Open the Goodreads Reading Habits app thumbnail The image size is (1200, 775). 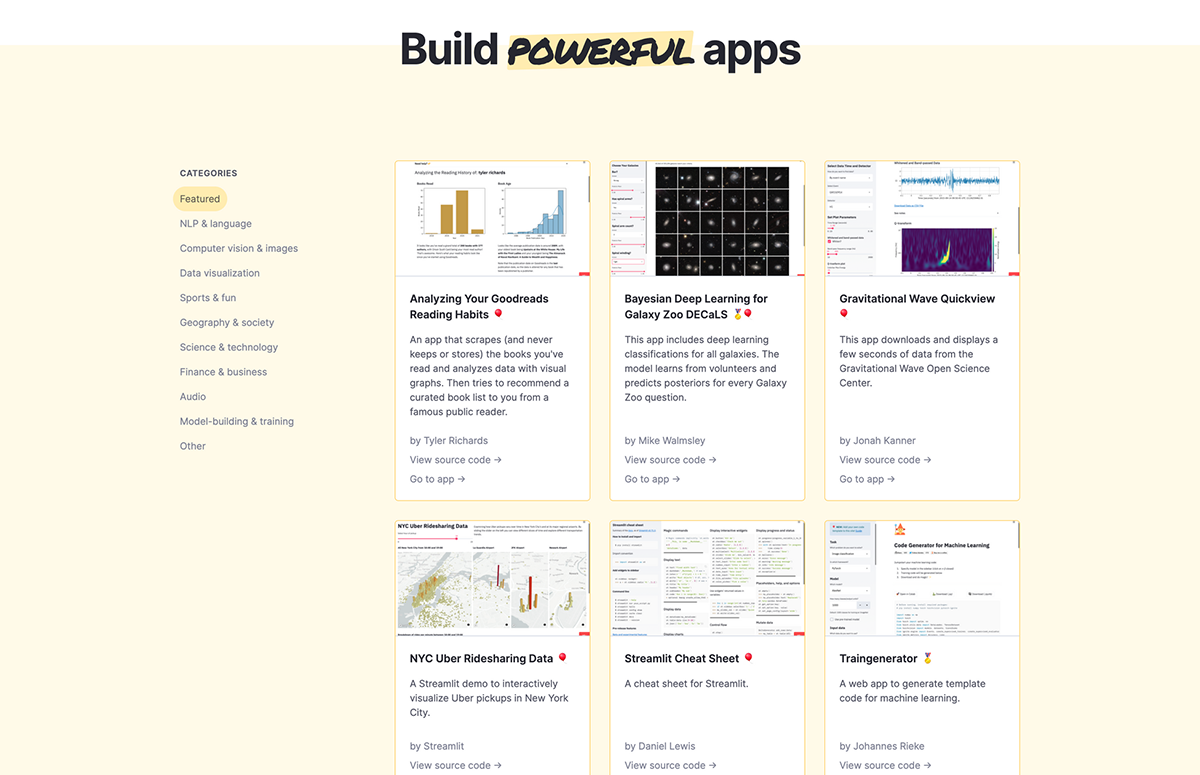[492, 219]
